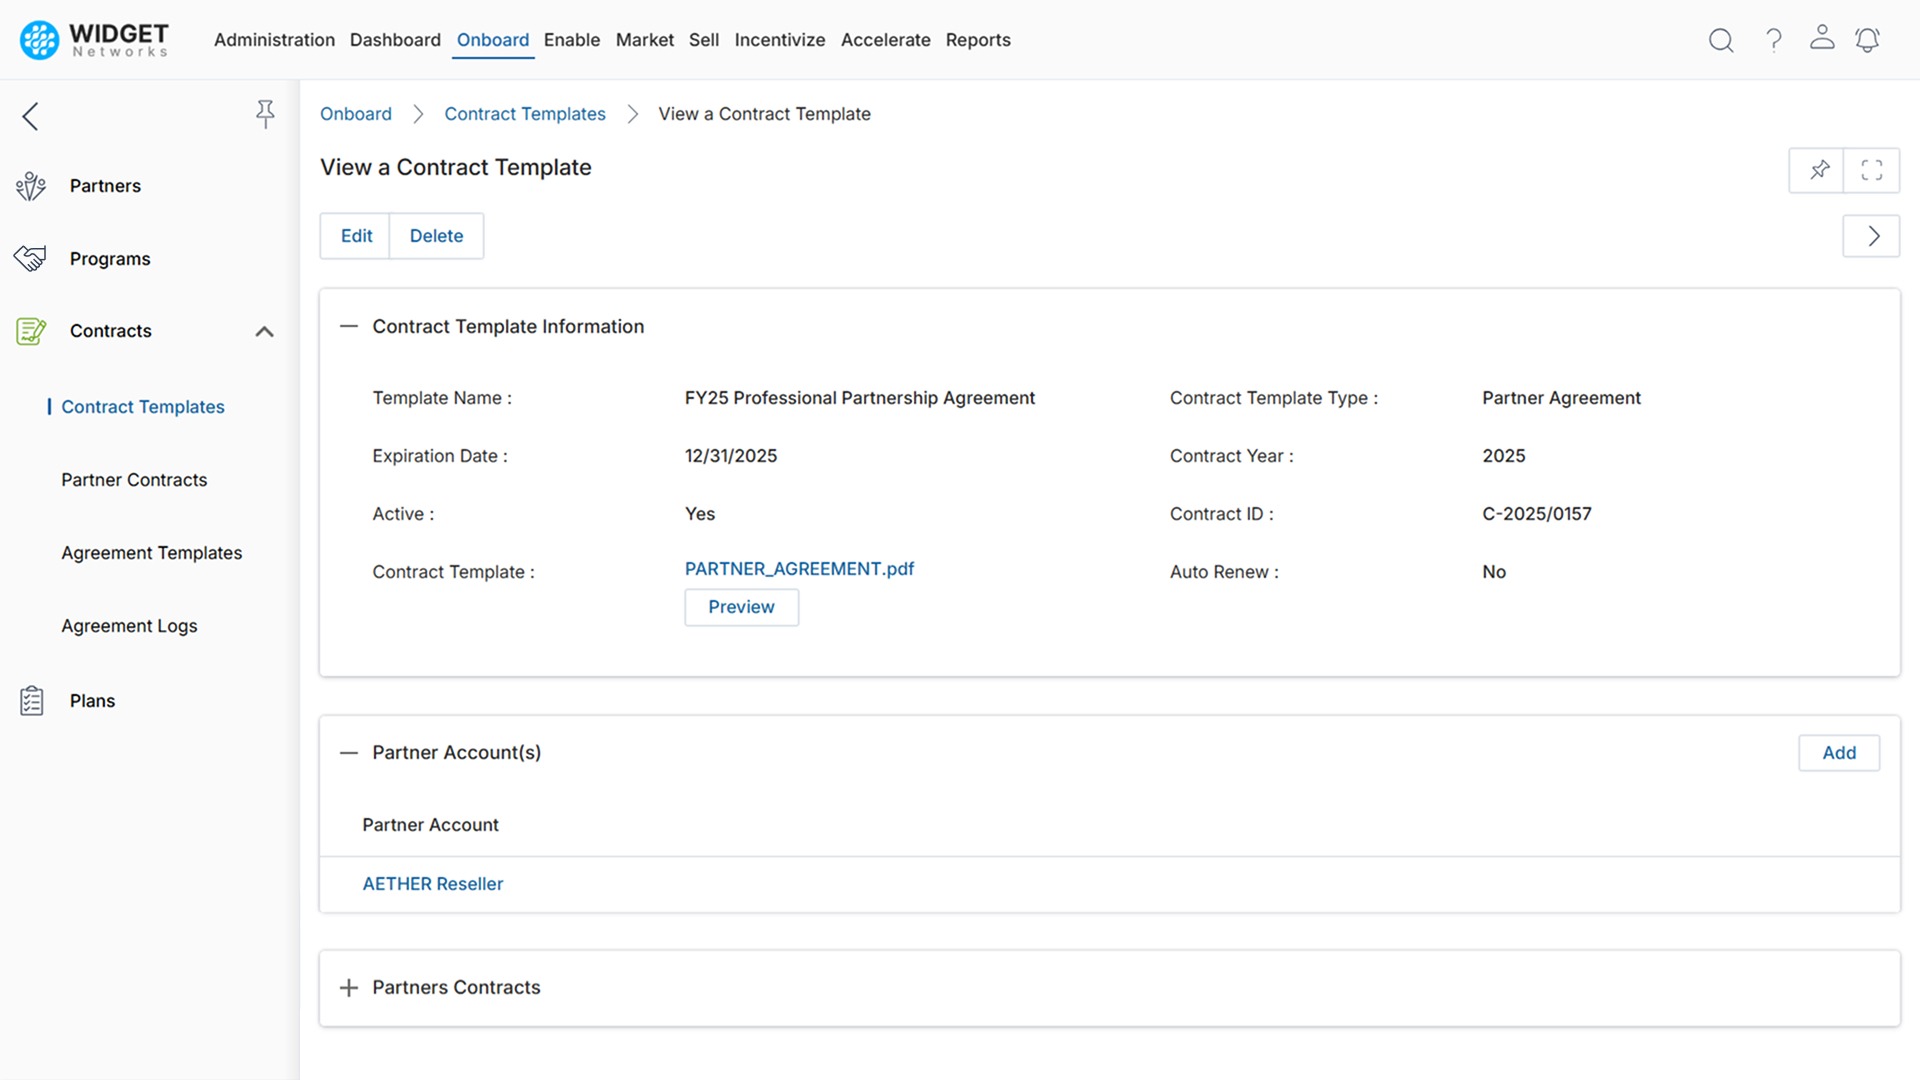Expand the Partners Contracts section

pyautogui.click(x=348, y=987)
